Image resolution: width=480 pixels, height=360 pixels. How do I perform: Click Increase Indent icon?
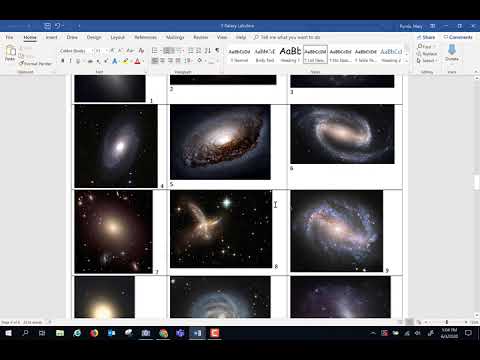(x=199, y=51)
